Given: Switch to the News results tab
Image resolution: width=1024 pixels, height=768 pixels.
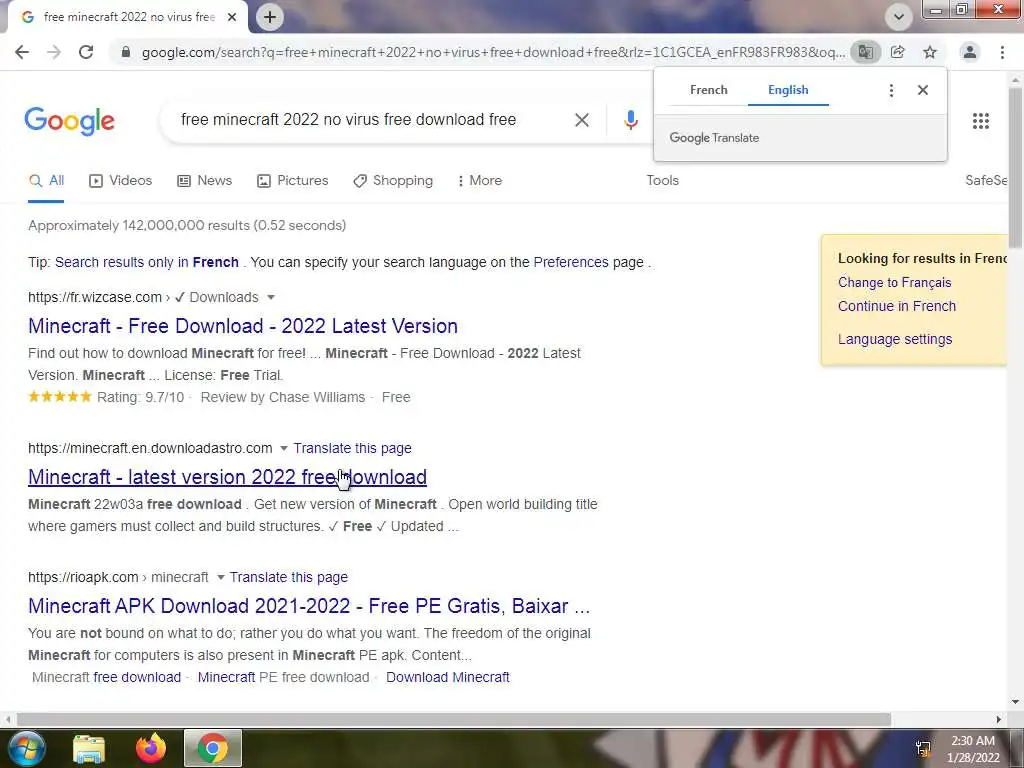Looking at the screenshot, I should (204, 180).
